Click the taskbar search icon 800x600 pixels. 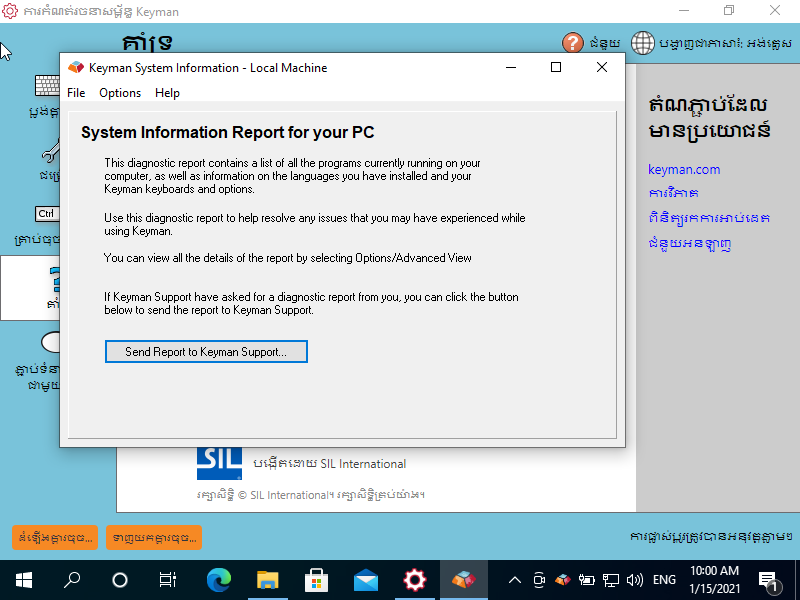tap(72, 580)
